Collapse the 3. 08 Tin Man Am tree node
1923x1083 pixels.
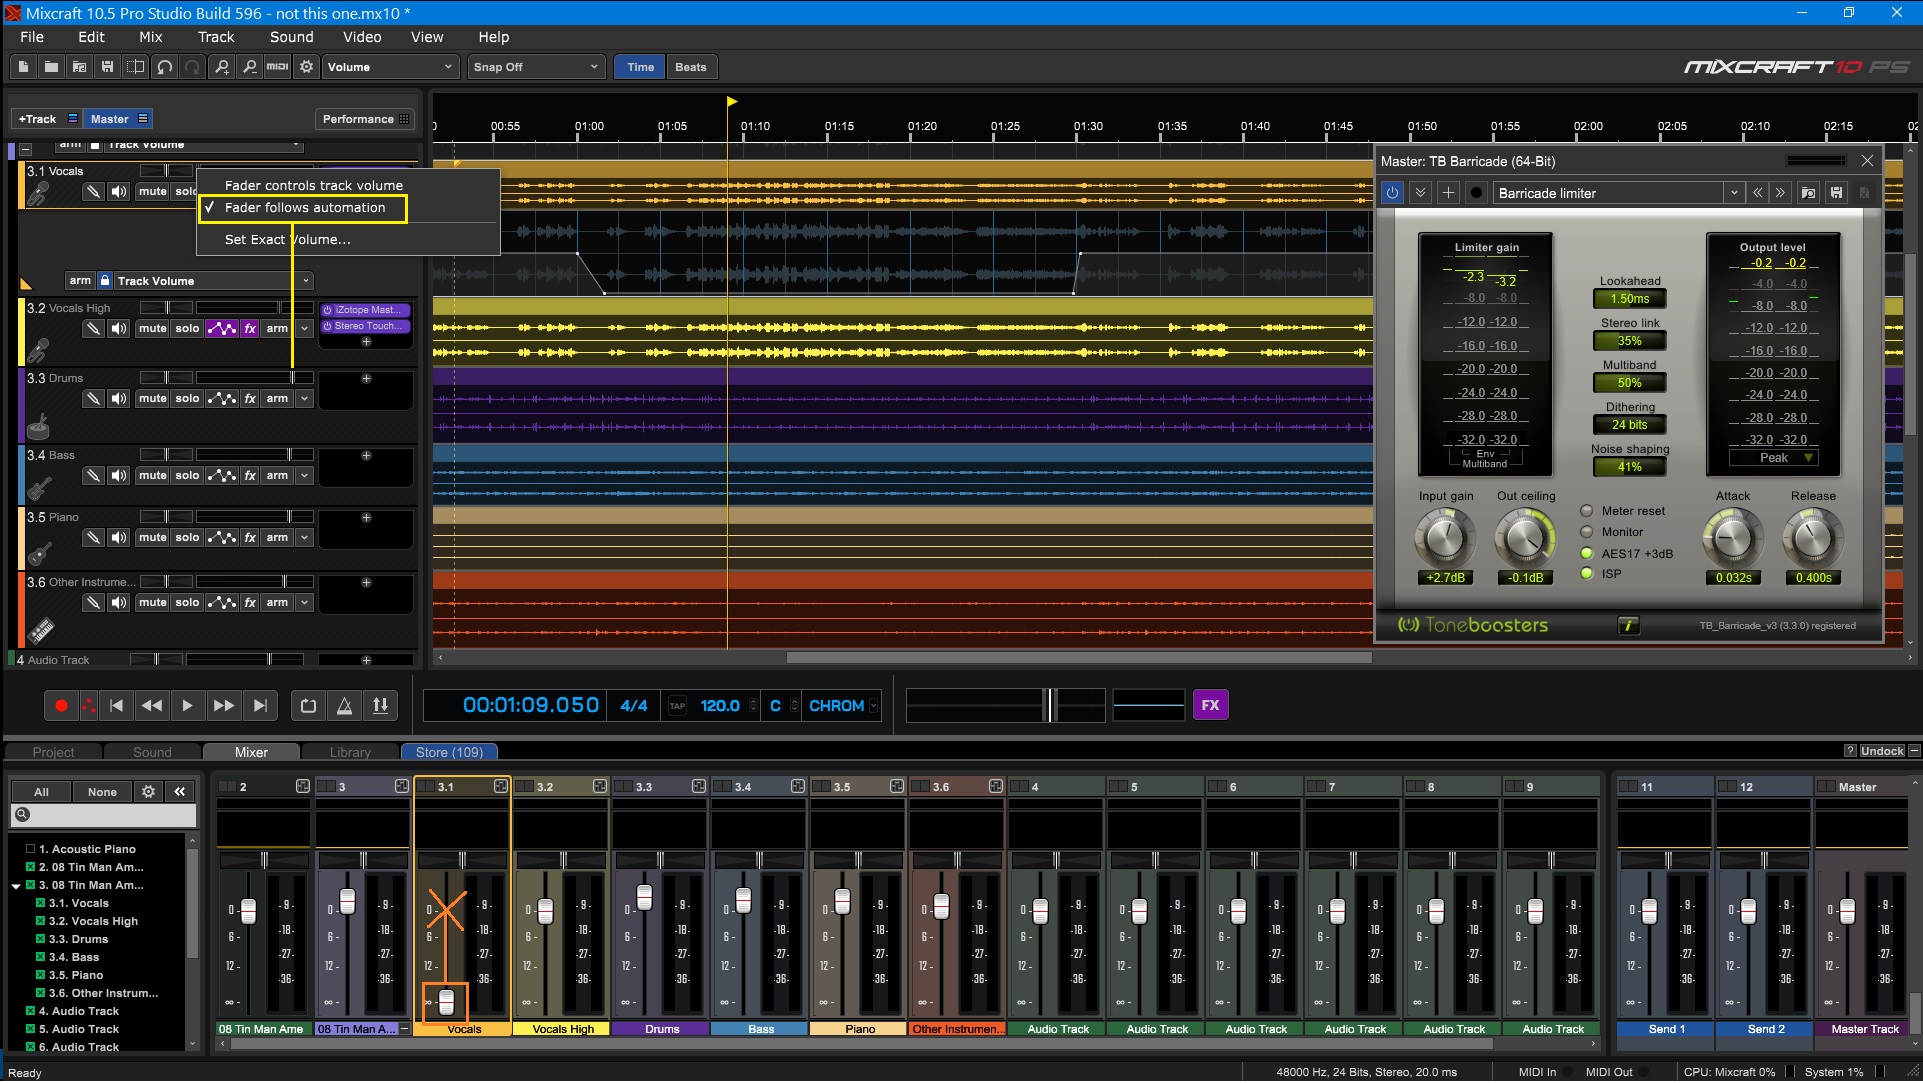click(17, 886)
